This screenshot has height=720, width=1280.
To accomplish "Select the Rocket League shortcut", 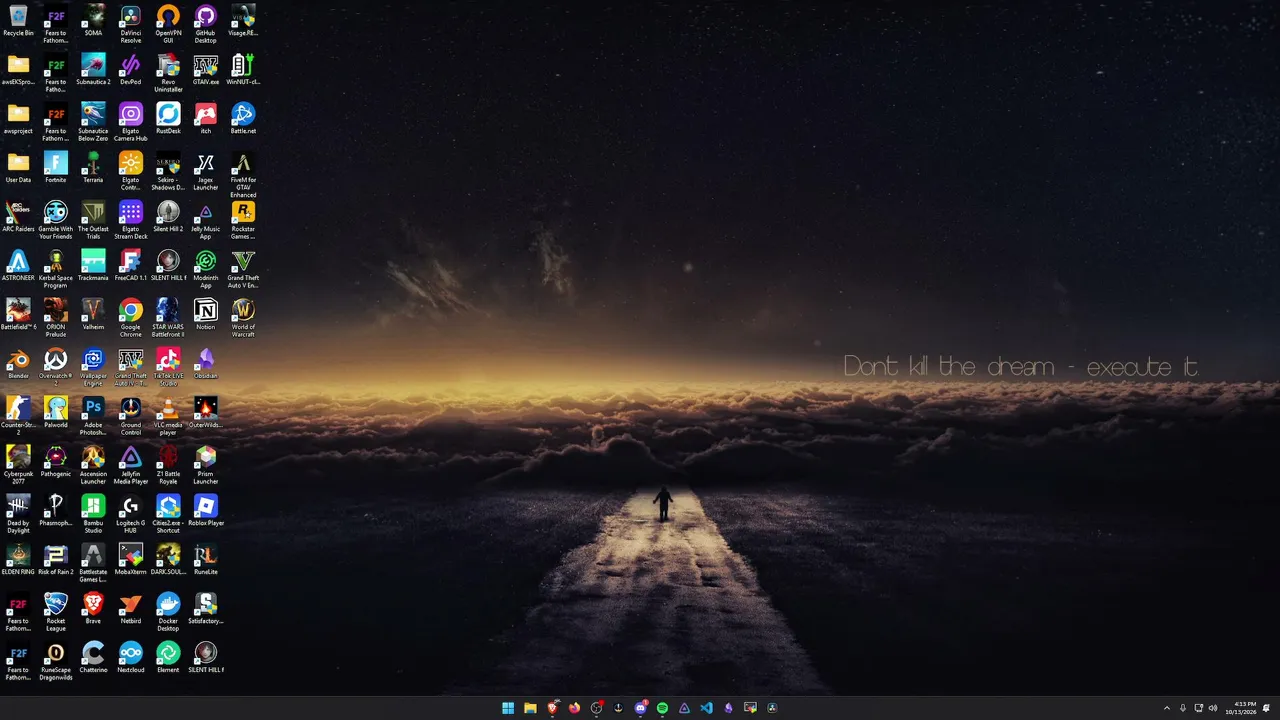I will click(x=56, y=612).
